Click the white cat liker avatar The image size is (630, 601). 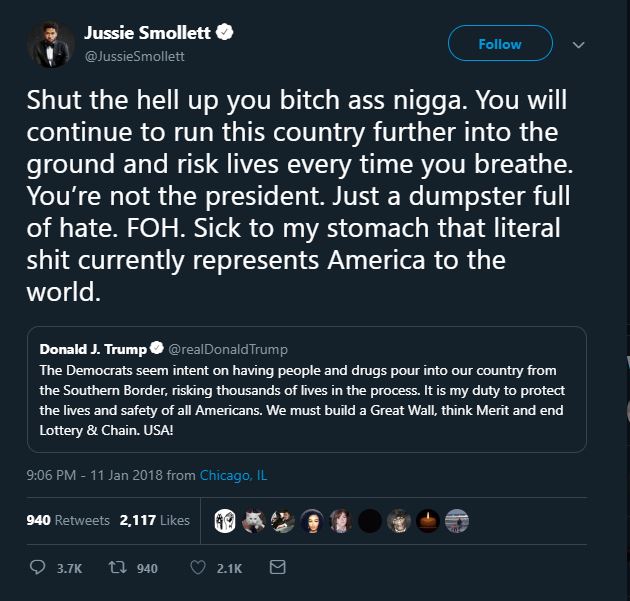(x=254, y=521)
